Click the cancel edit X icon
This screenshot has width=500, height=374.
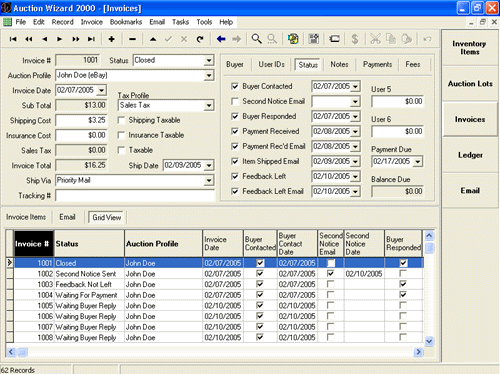click(184, 39)
